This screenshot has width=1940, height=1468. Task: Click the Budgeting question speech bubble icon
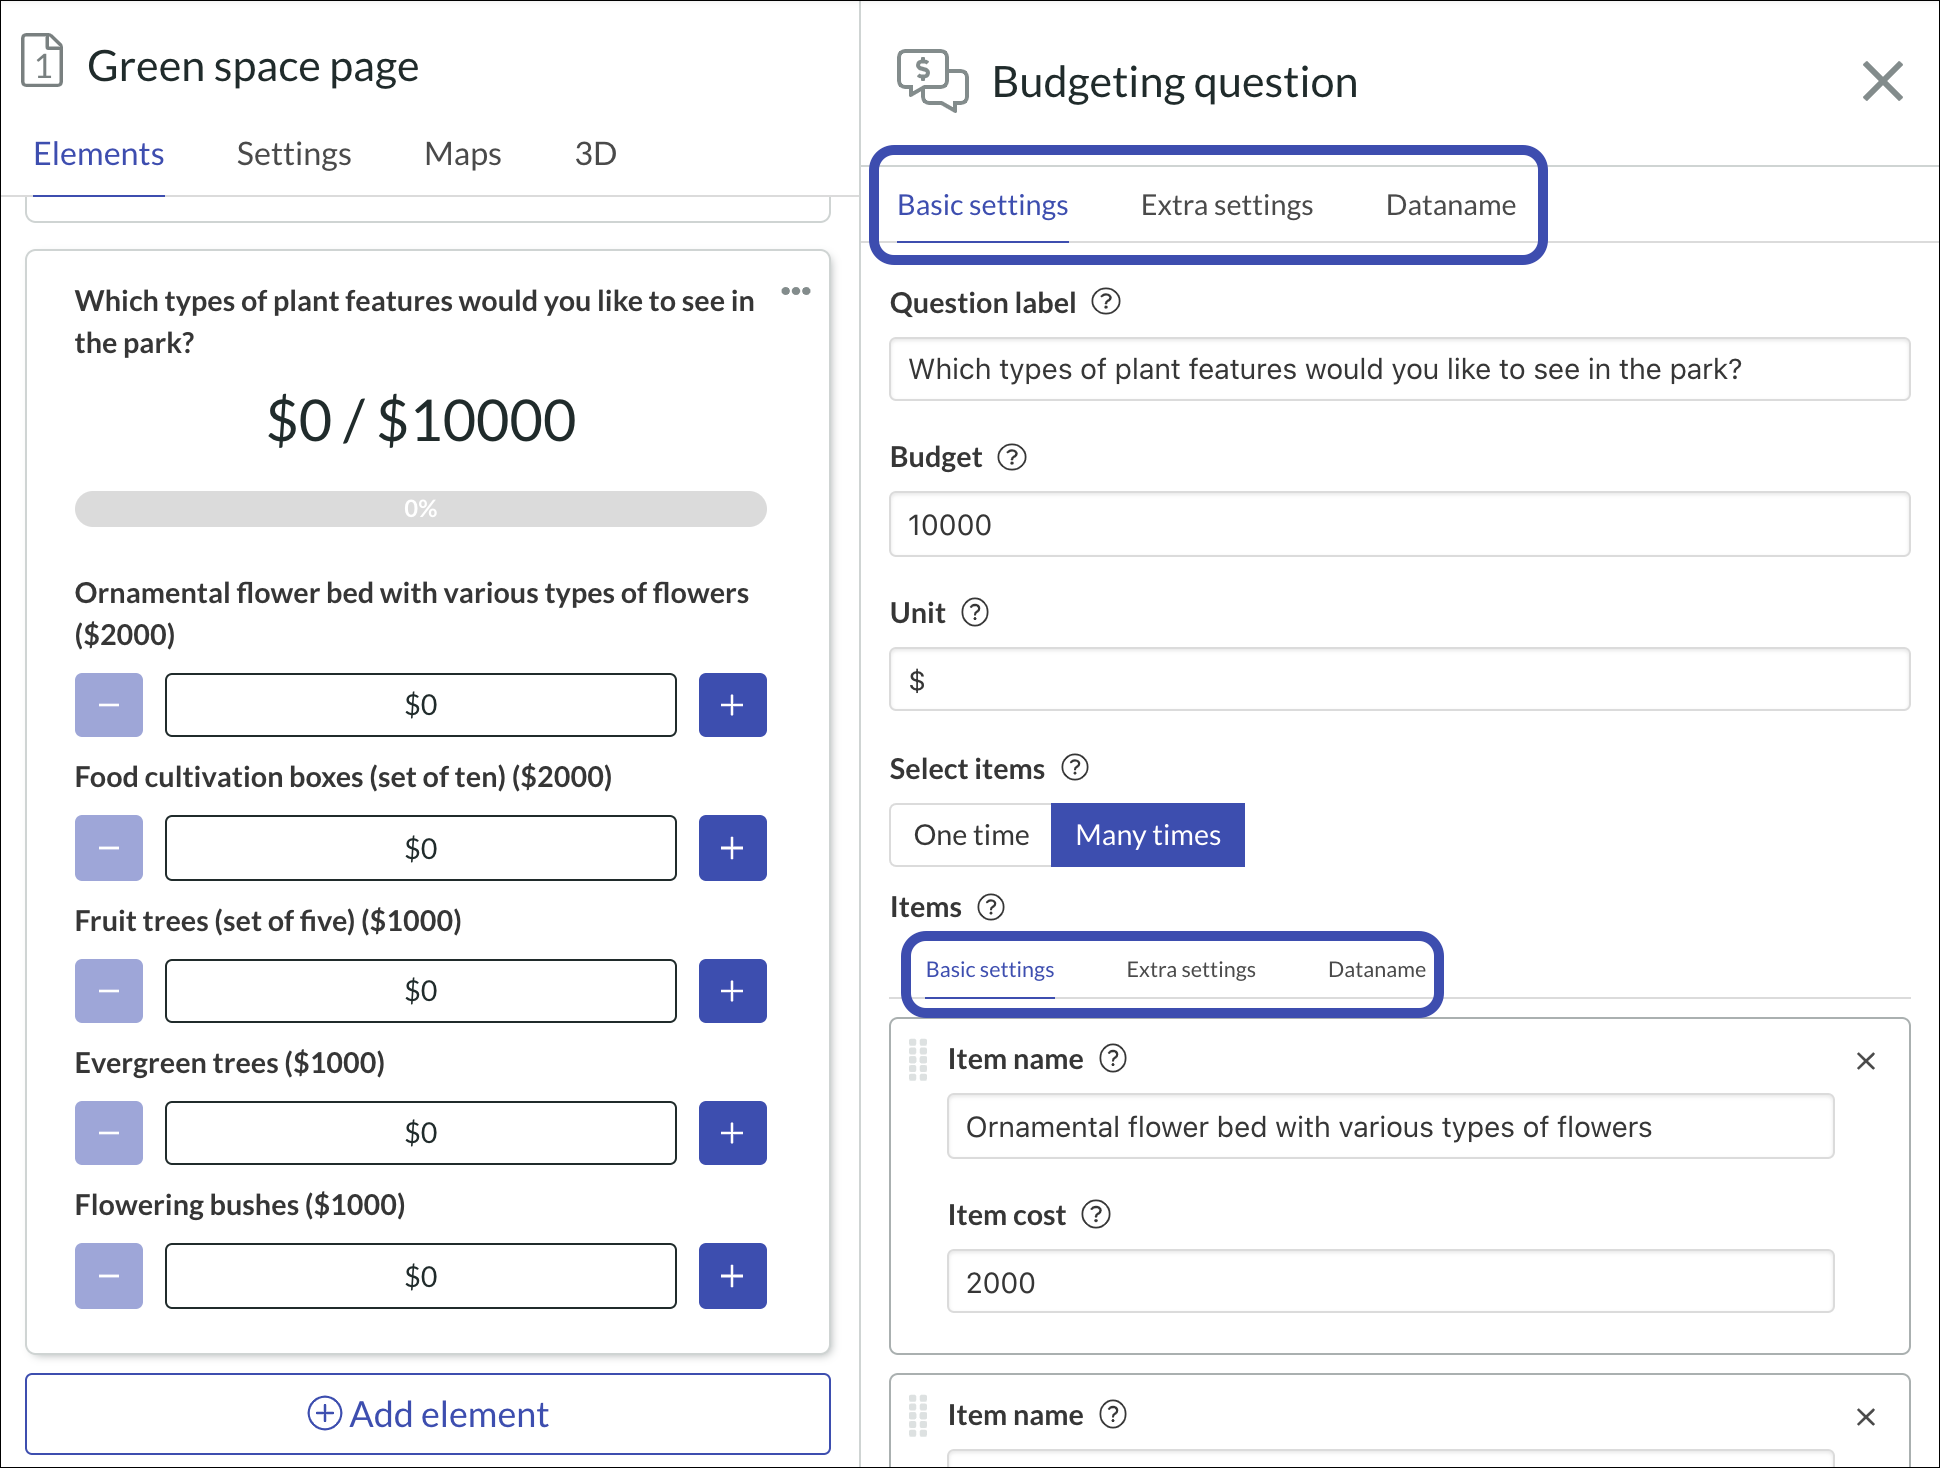coord(932,81)
